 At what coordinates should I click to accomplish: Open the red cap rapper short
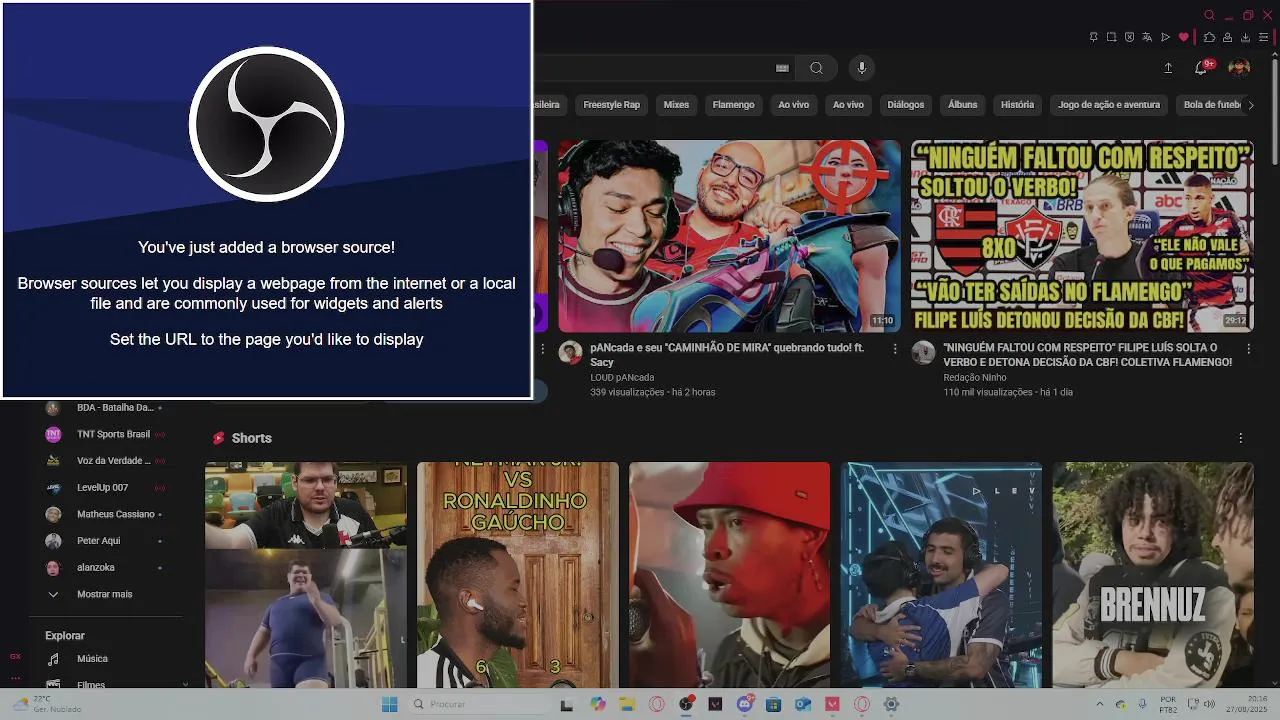pyautogui.click(x=729, y=575)
